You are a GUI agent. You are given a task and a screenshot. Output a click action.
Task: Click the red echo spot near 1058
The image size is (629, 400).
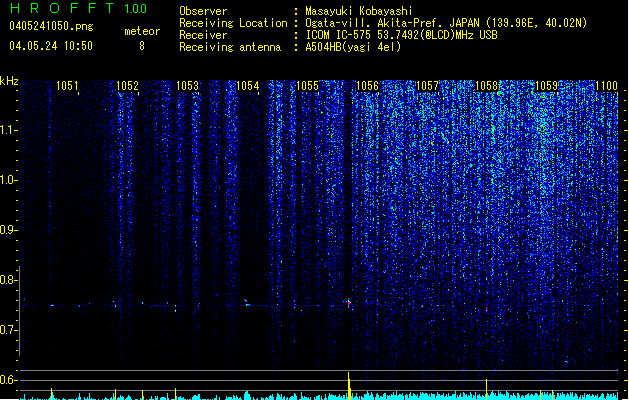coord(487,309)
